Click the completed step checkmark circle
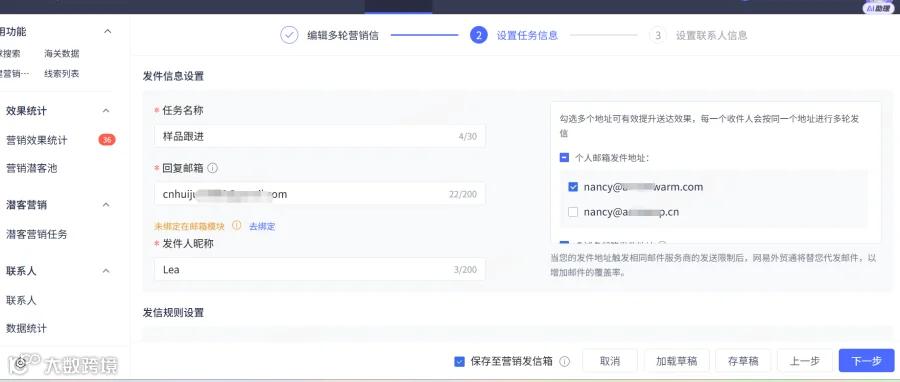 pos(289,35)
